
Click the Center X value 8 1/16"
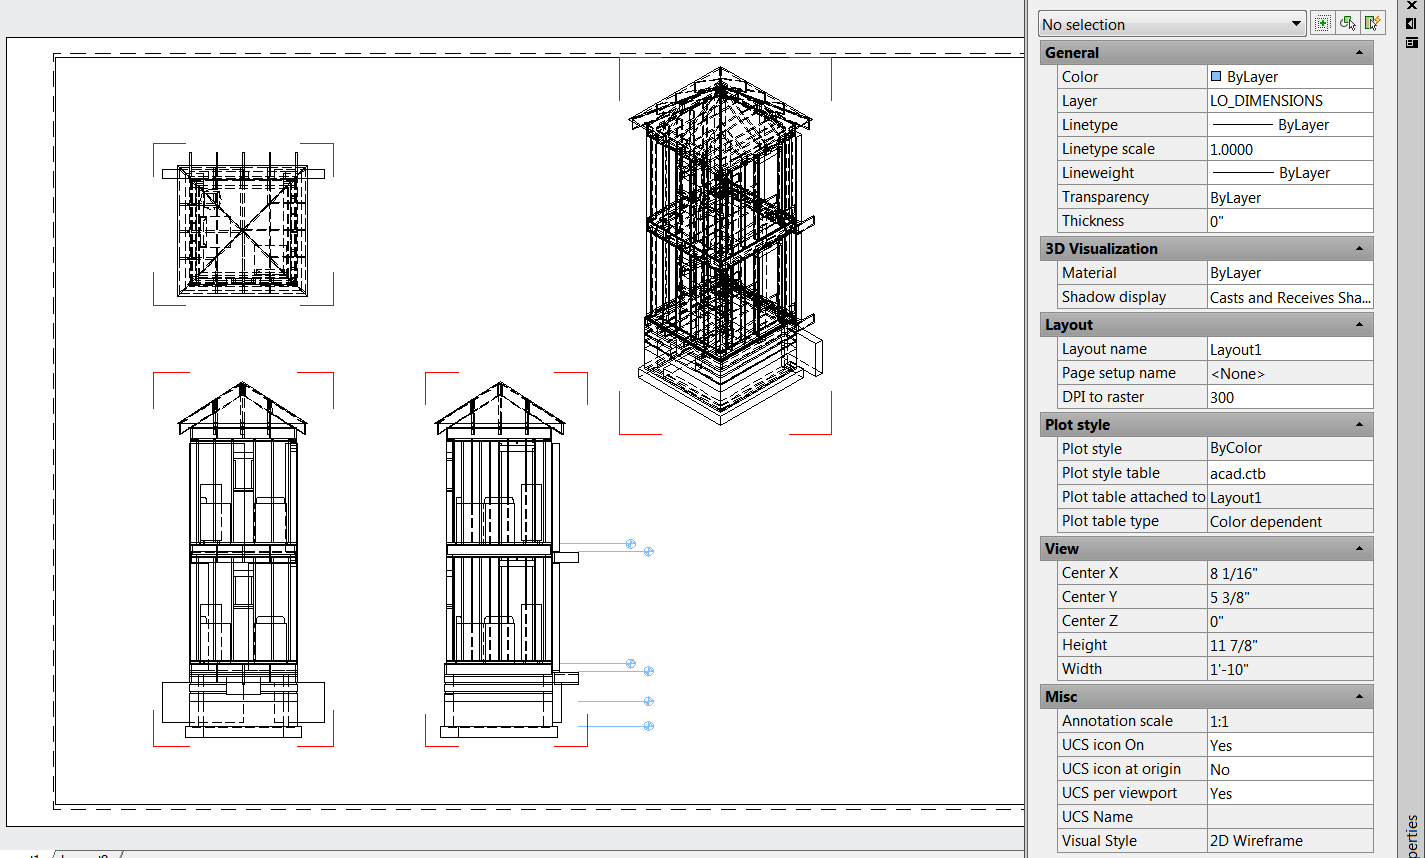point(1290,573)
